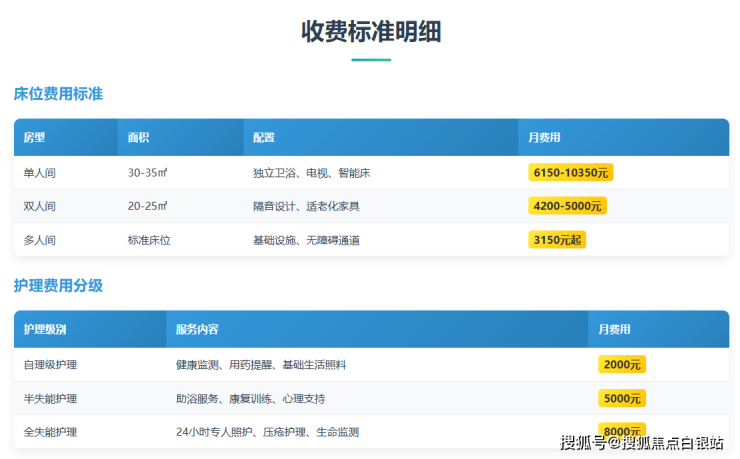Select the 配置 column header
The image size is (740, 459).
tap(264, 137)
